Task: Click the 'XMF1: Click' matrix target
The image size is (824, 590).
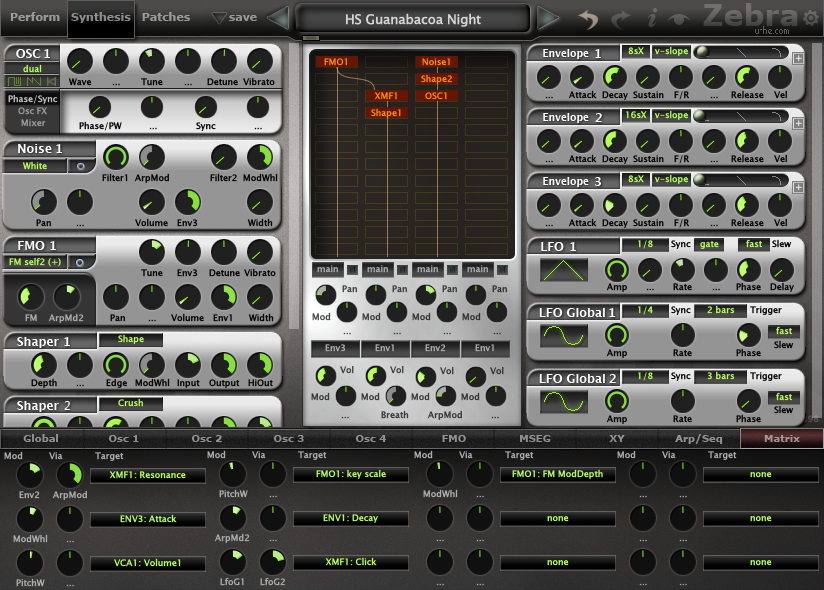Action: coord(351,562)
